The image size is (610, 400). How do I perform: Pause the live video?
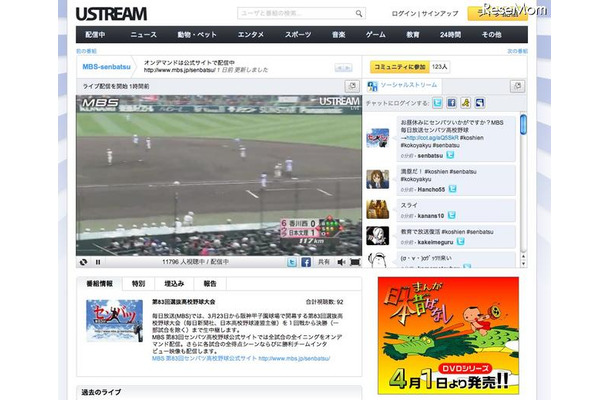tap(98, 262)
